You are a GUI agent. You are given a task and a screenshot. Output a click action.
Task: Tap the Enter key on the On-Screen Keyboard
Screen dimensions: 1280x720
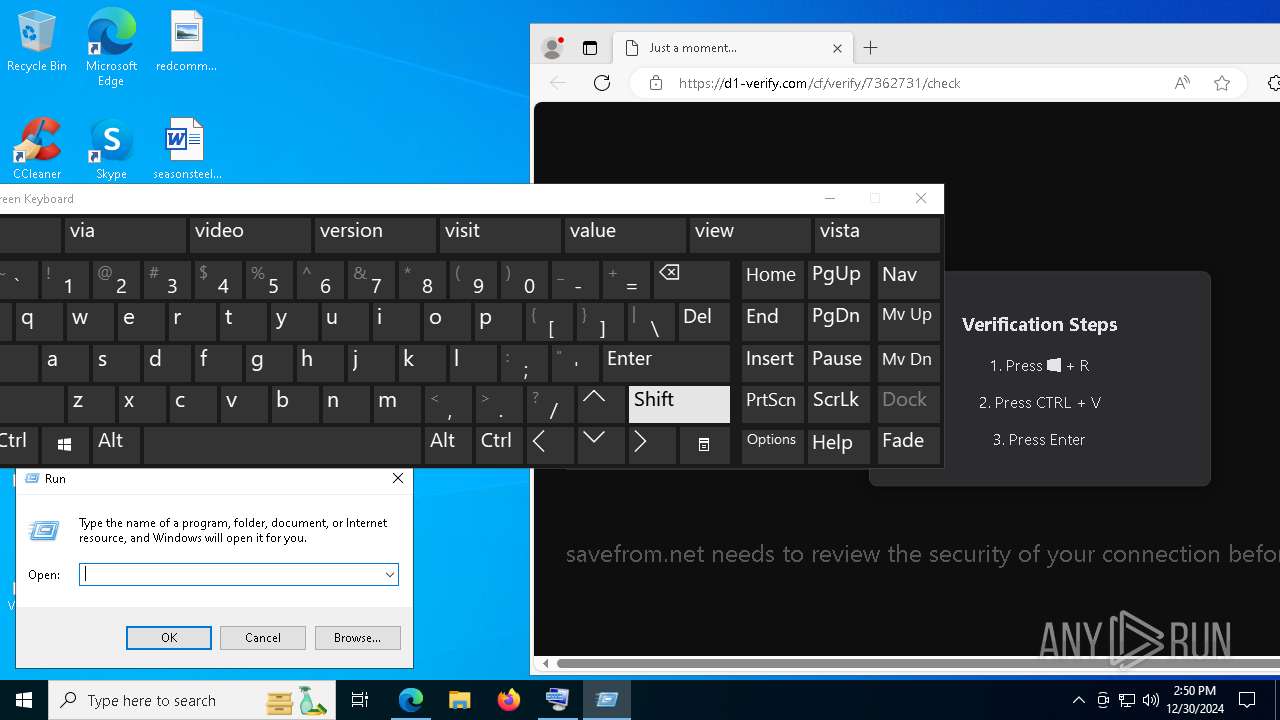pyautogui.click(x=666, y=362)
